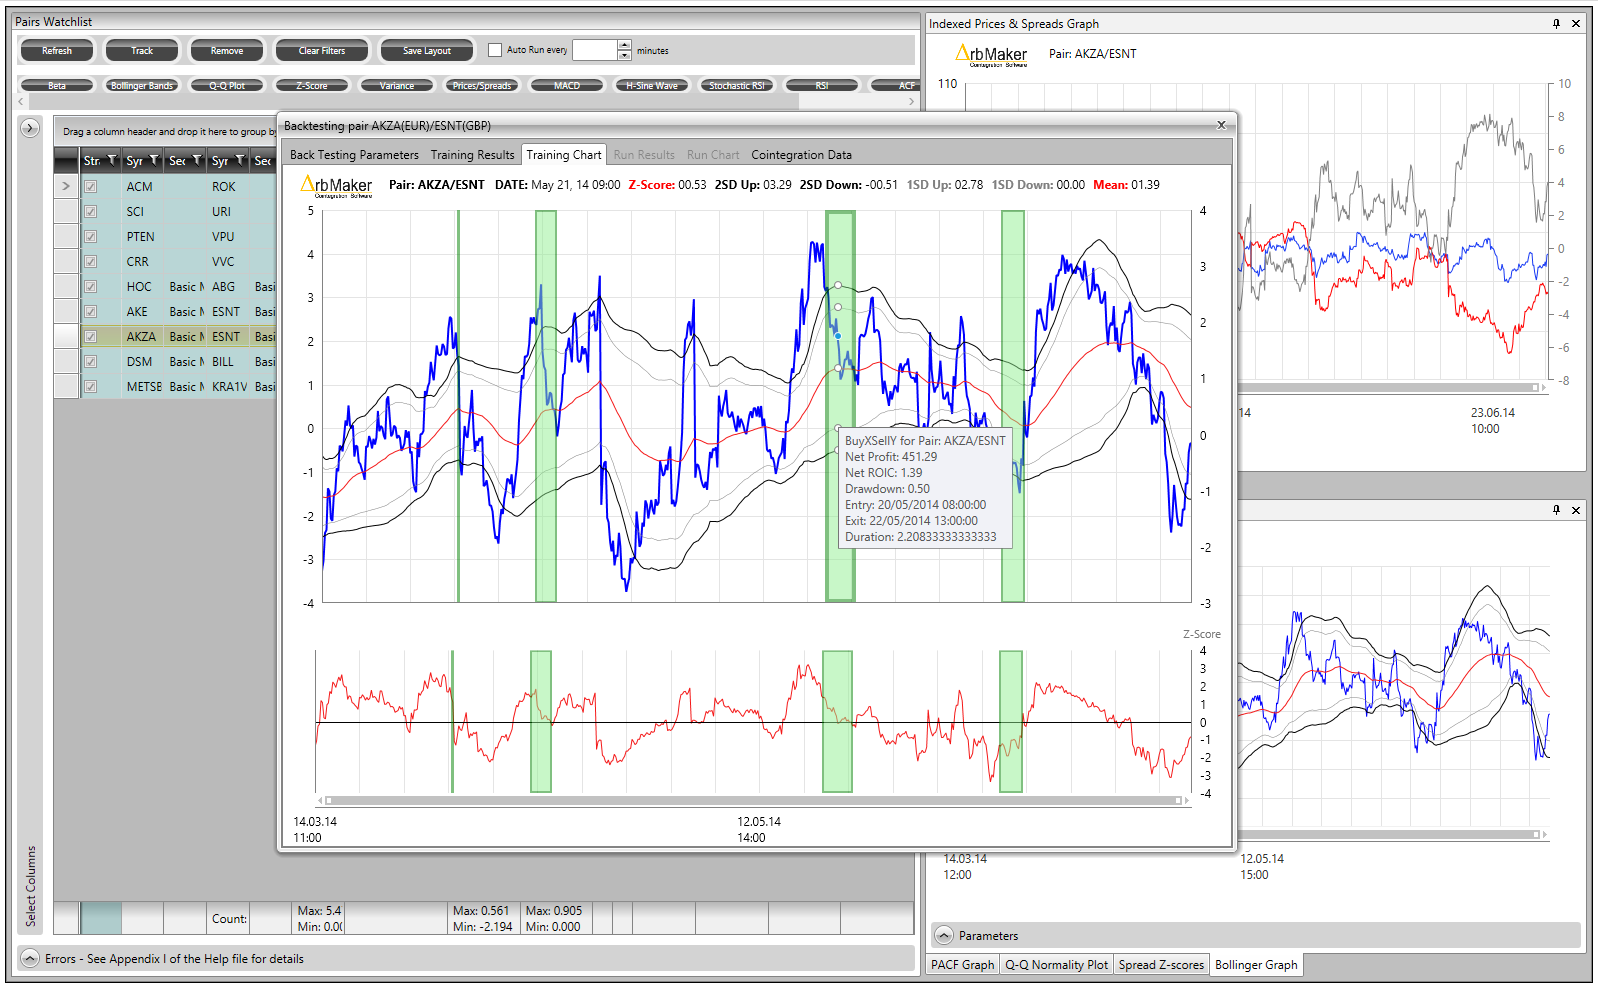This screenshot has width=1598, height=987.
Task: Click the ArbMaker logo in the Training Chart
Action: (x=336, y=186)
